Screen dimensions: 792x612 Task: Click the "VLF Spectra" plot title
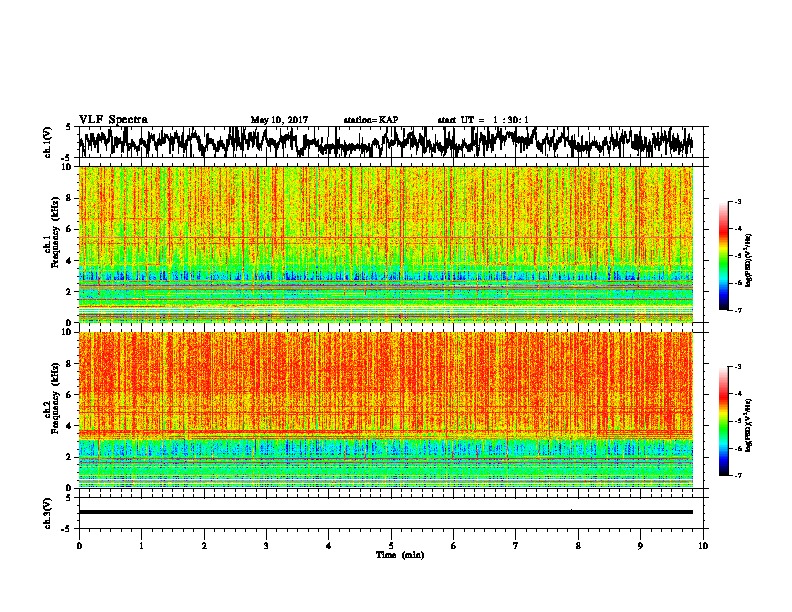coord(113,119)
